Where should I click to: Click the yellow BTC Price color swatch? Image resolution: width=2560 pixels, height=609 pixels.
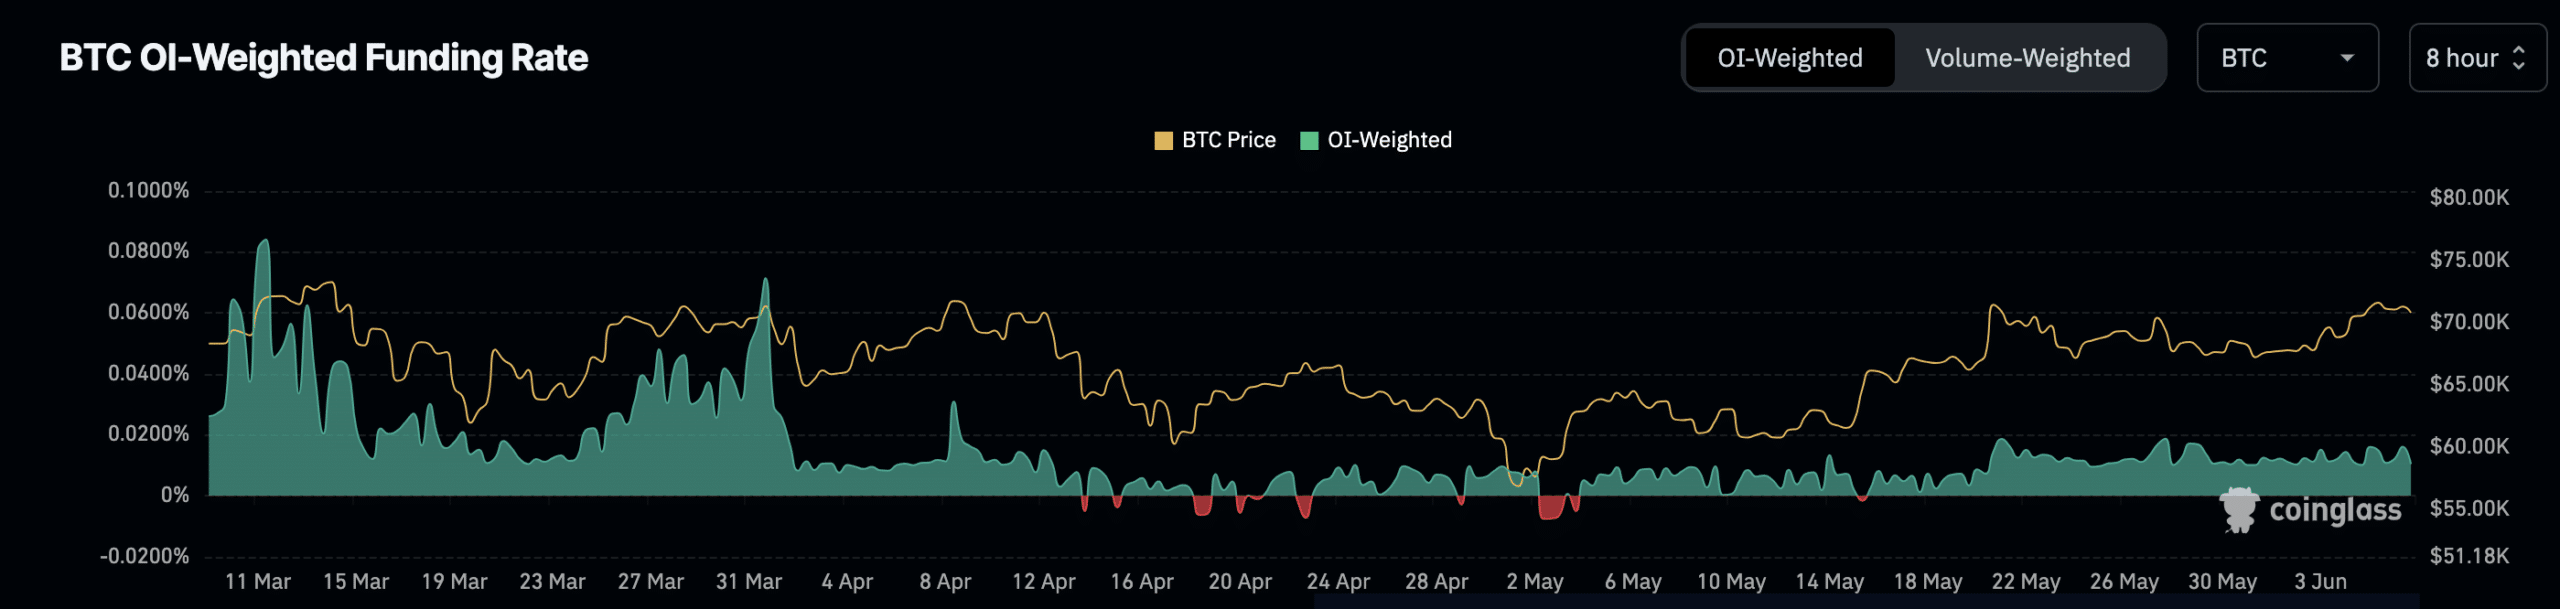[1163, 140]
